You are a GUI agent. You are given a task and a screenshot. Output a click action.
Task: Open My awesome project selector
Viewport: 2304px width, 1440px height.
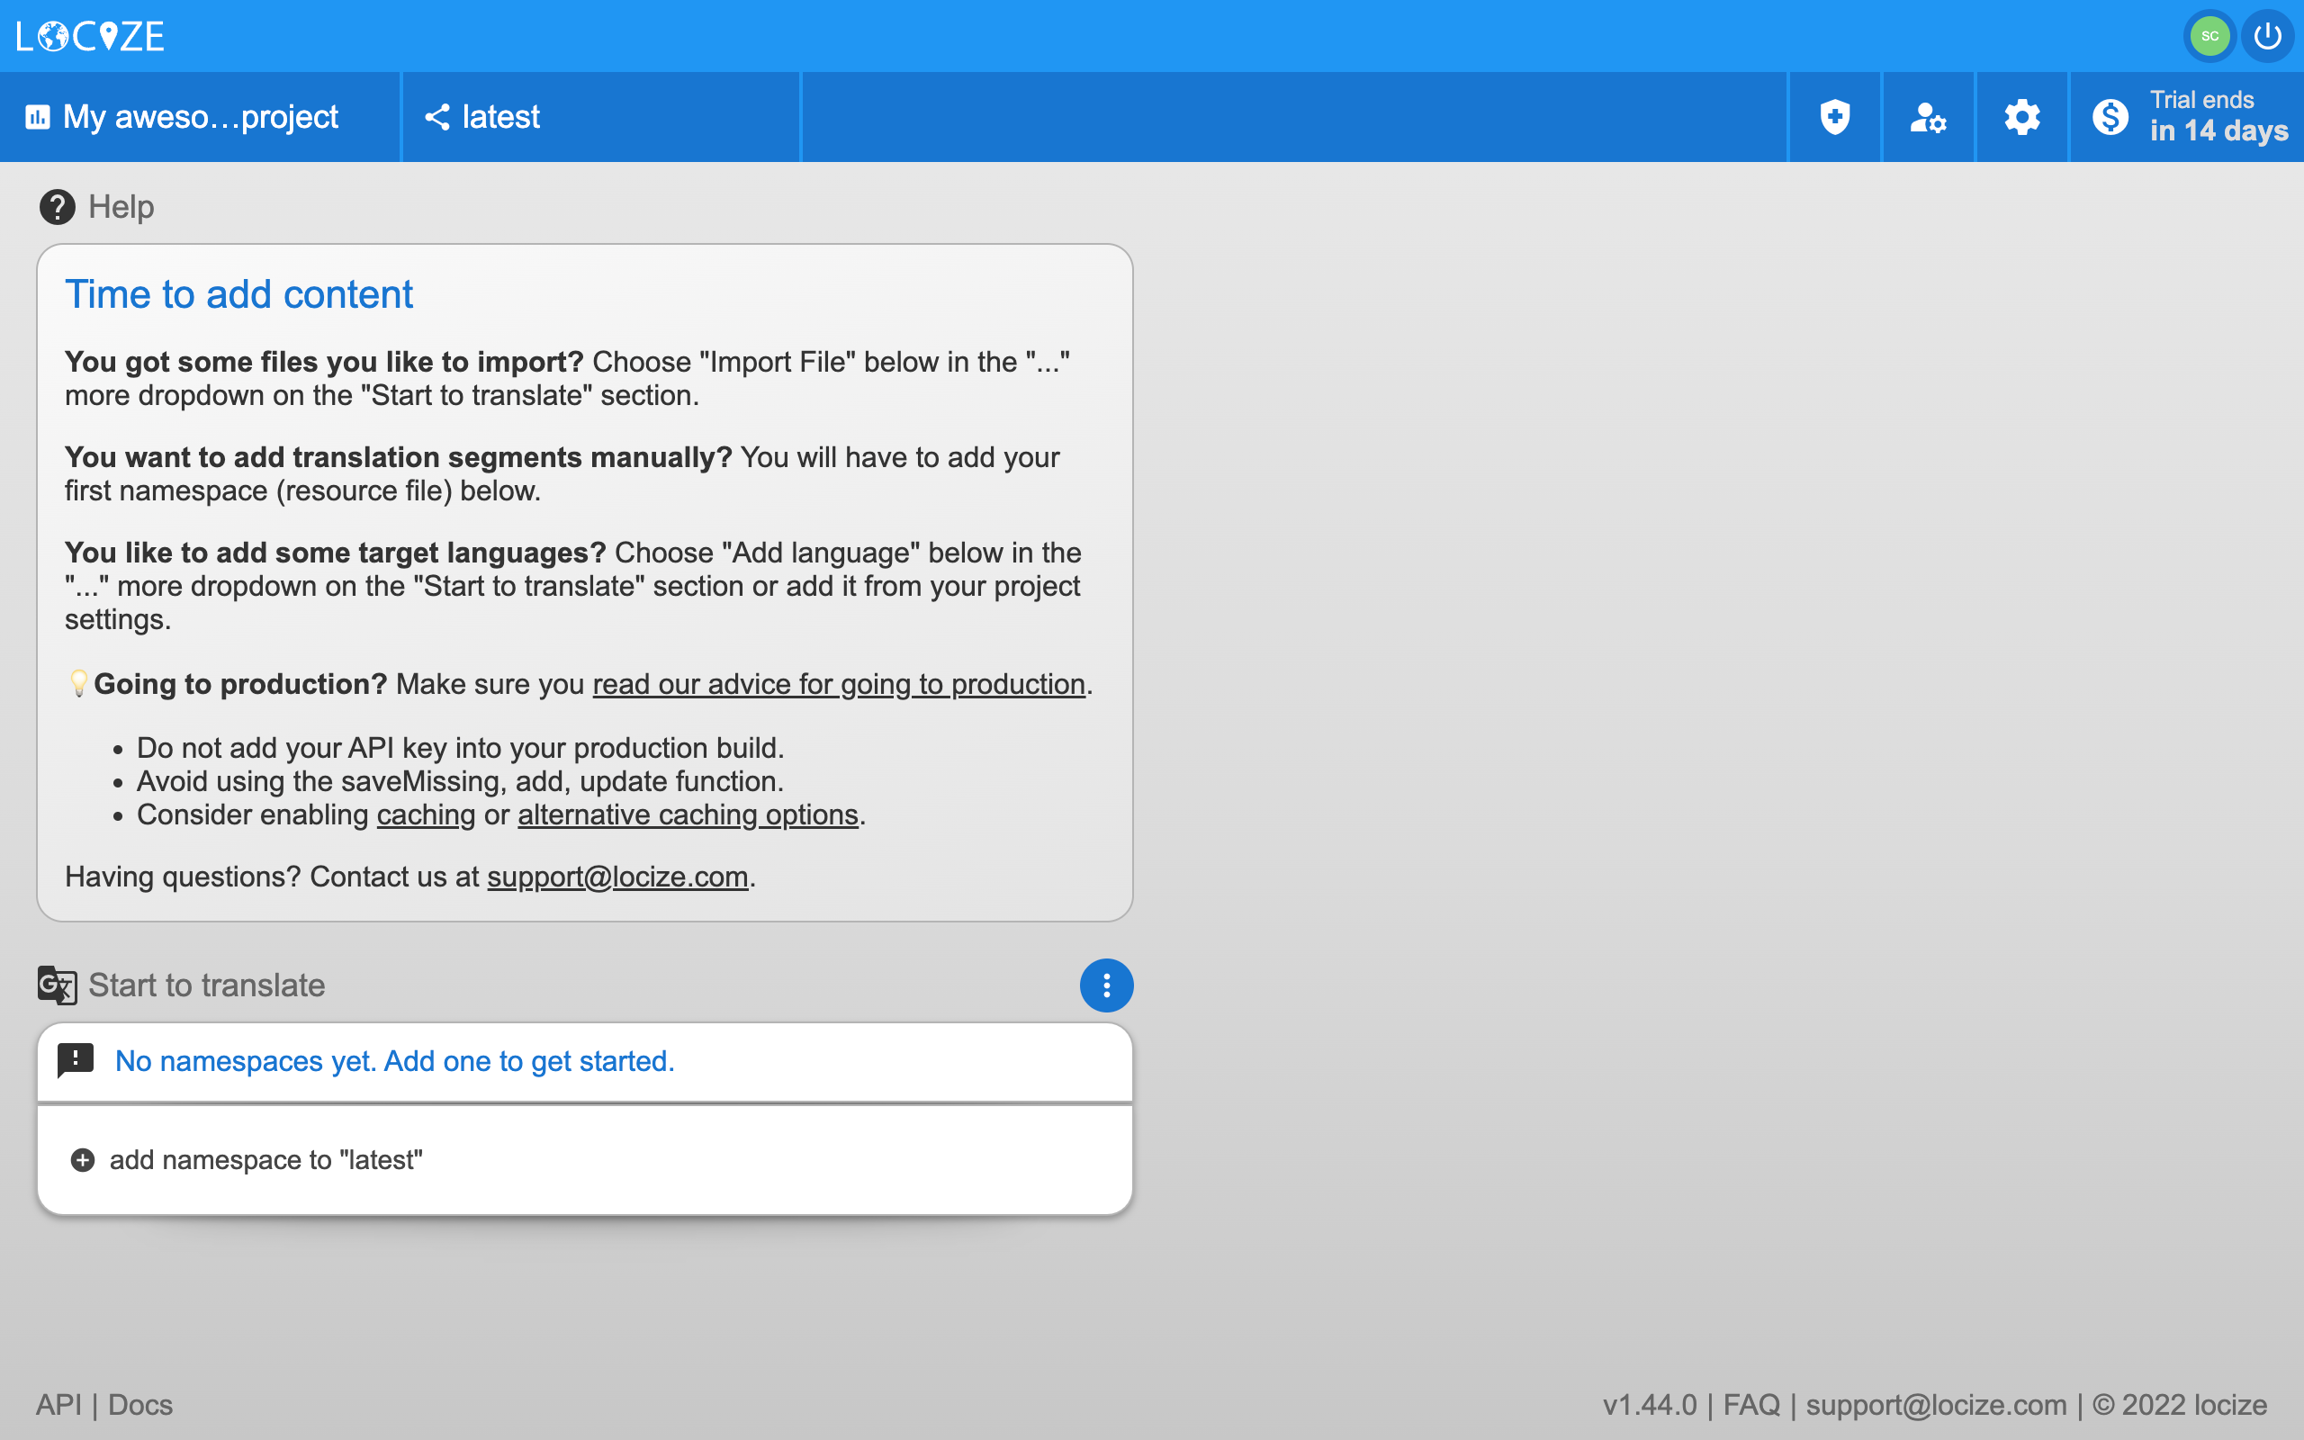coord(200,117)
